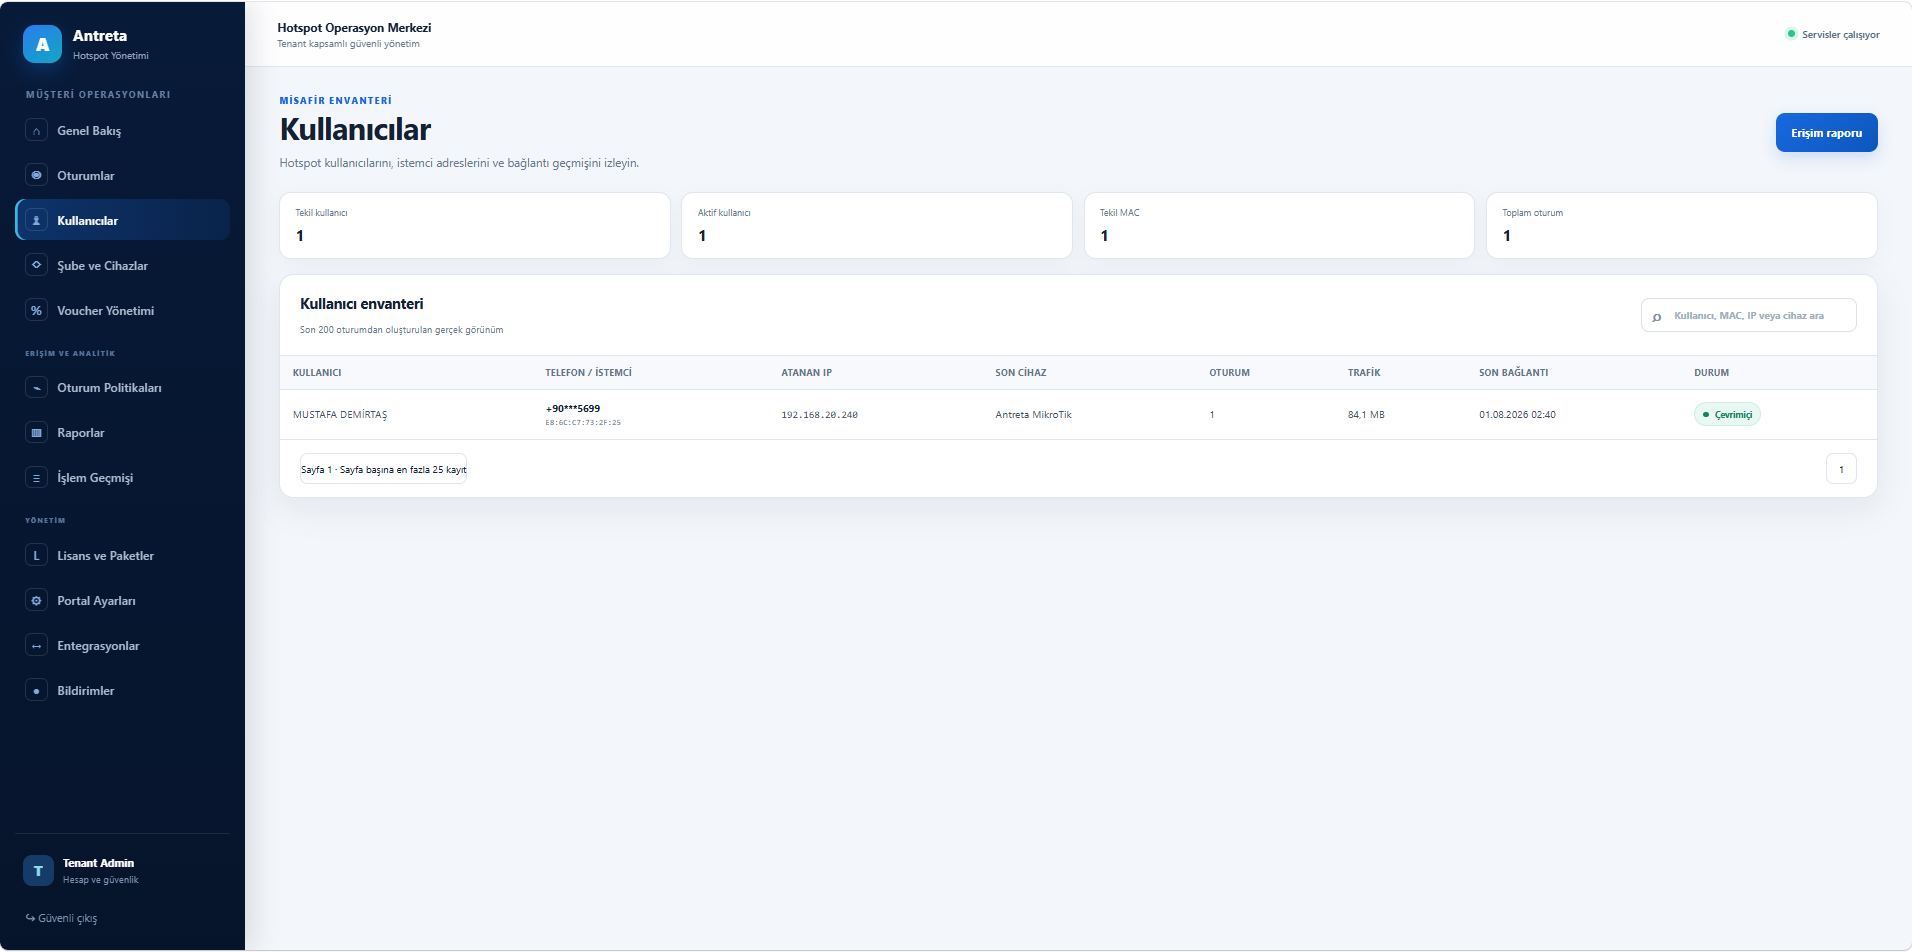Image resolution: width=1912 pixels, height=952 pixels.
Task: Click Sayfa 1 page info label
Action: [384, 469]
